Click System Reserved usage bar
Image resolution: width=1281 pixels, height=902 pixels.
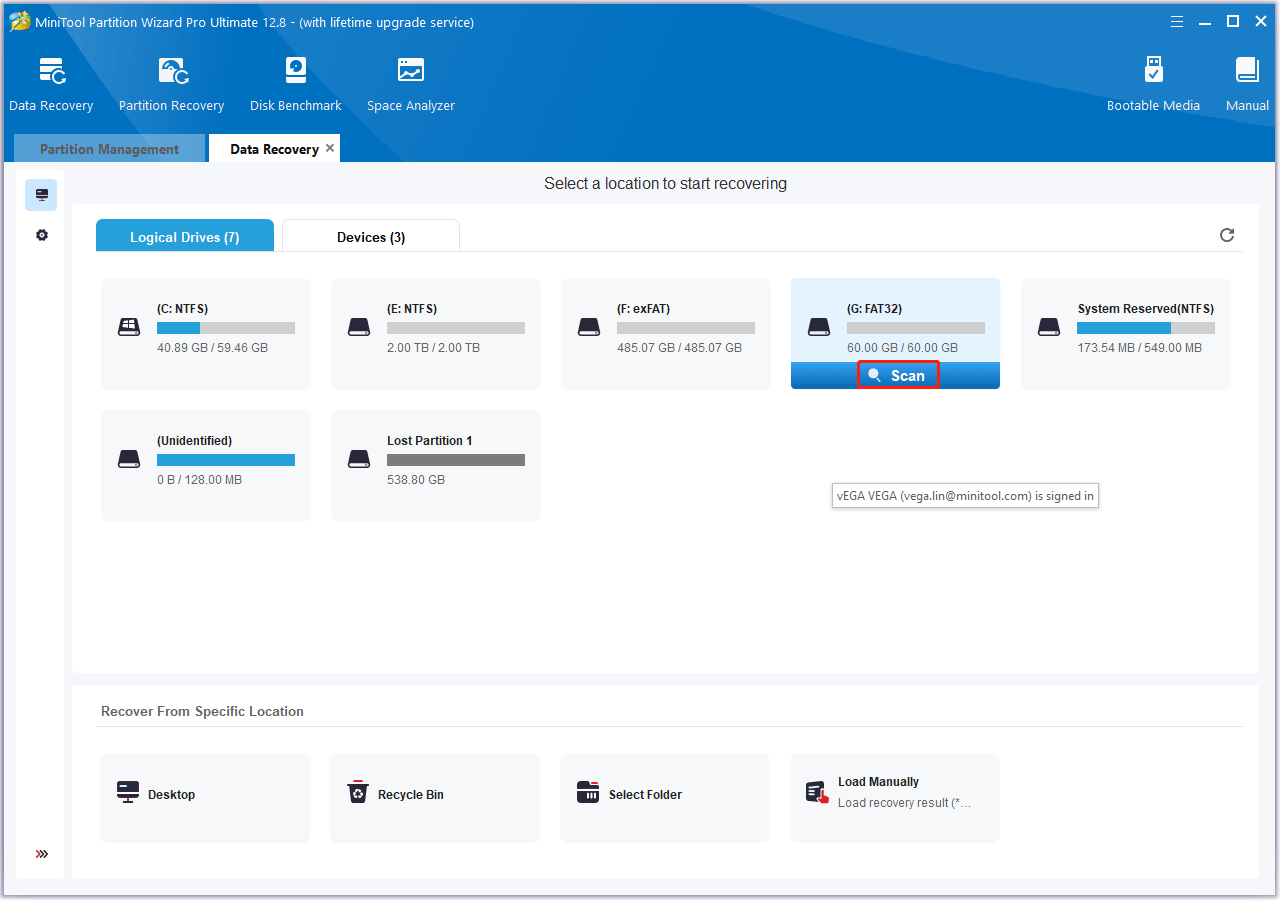coord(1146,328)
